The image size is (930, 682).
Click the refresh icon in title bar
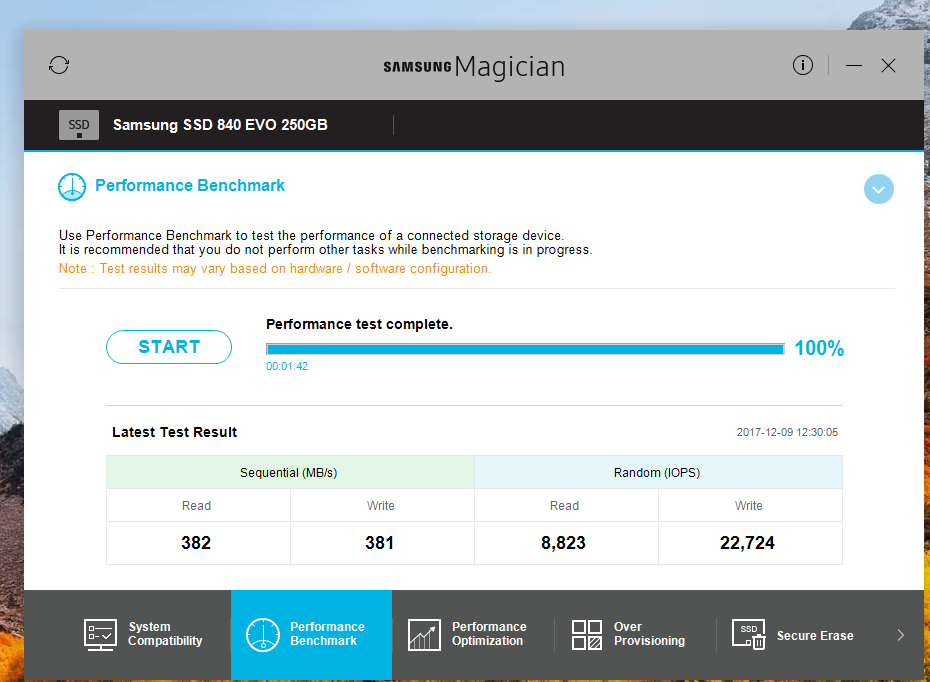[59, 65]
